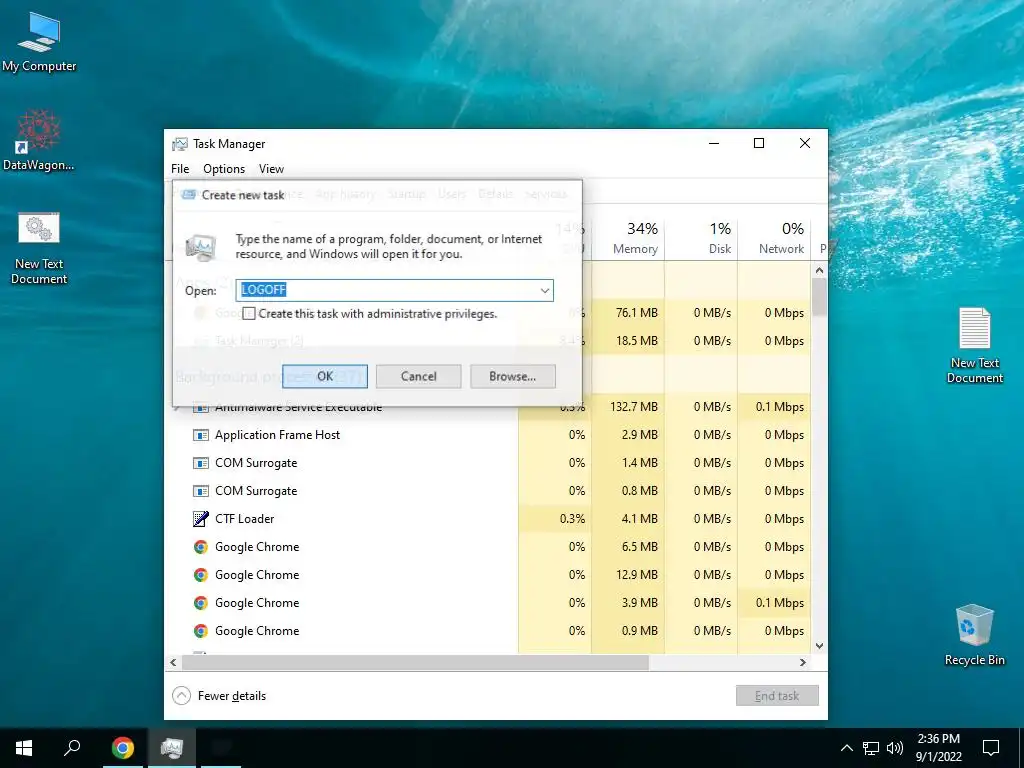1024x768 pixels.
Task: Click the Browse... button
Action: (513, 376)
